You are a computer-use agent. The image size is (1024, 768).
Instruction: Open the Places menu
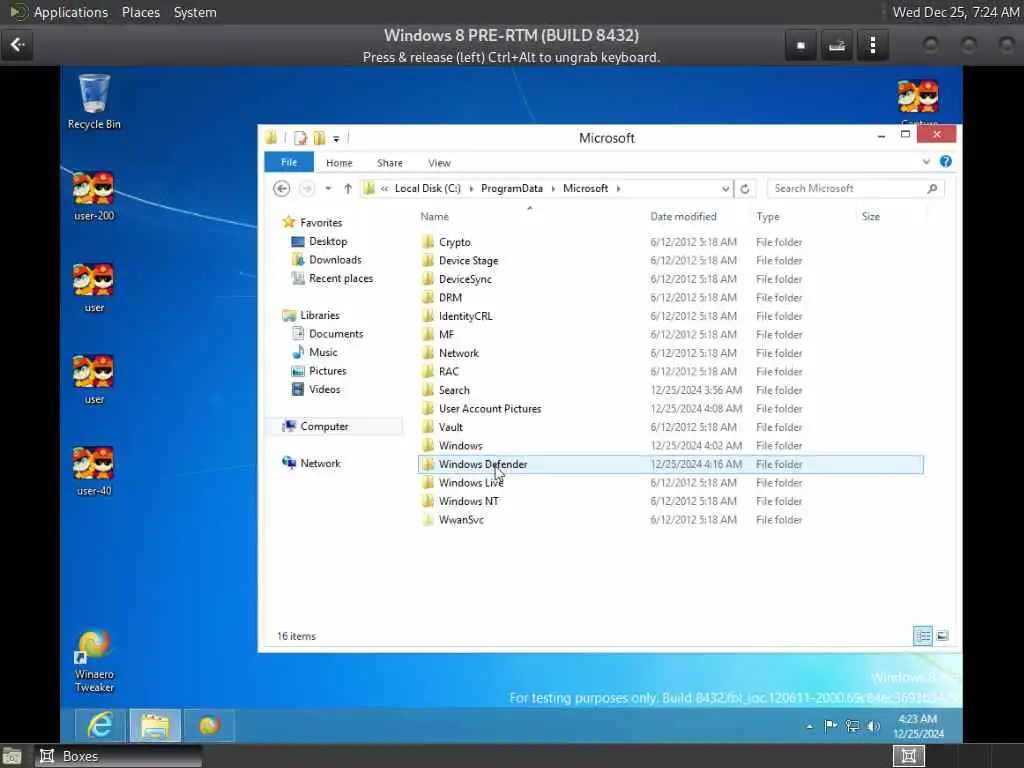click(x=140, y=12)
